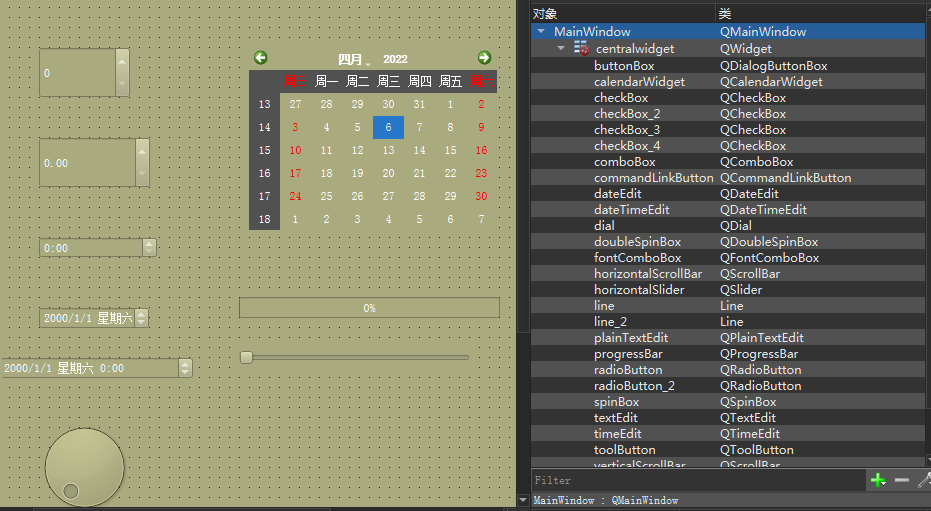This screenshot has width=931, height=511.
Task: Select MainWindow row in object tree
Action: click(x=728, y=31)
